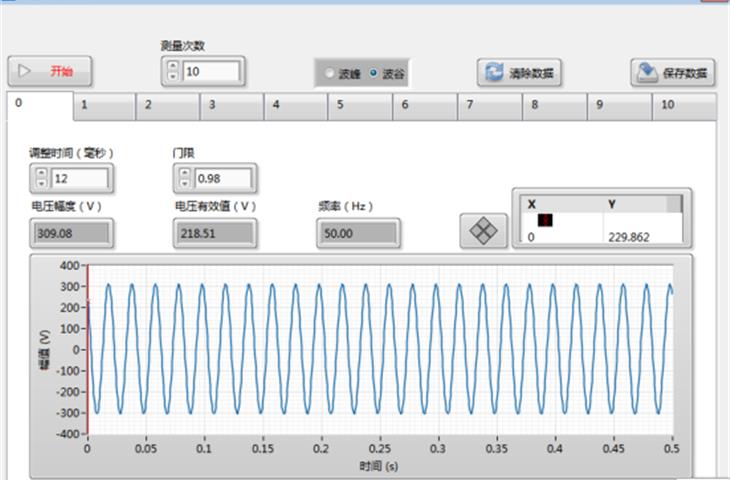Increment the 测量次数 stepper
Viewport: 730px width, 480px height.
pos(172,66)
